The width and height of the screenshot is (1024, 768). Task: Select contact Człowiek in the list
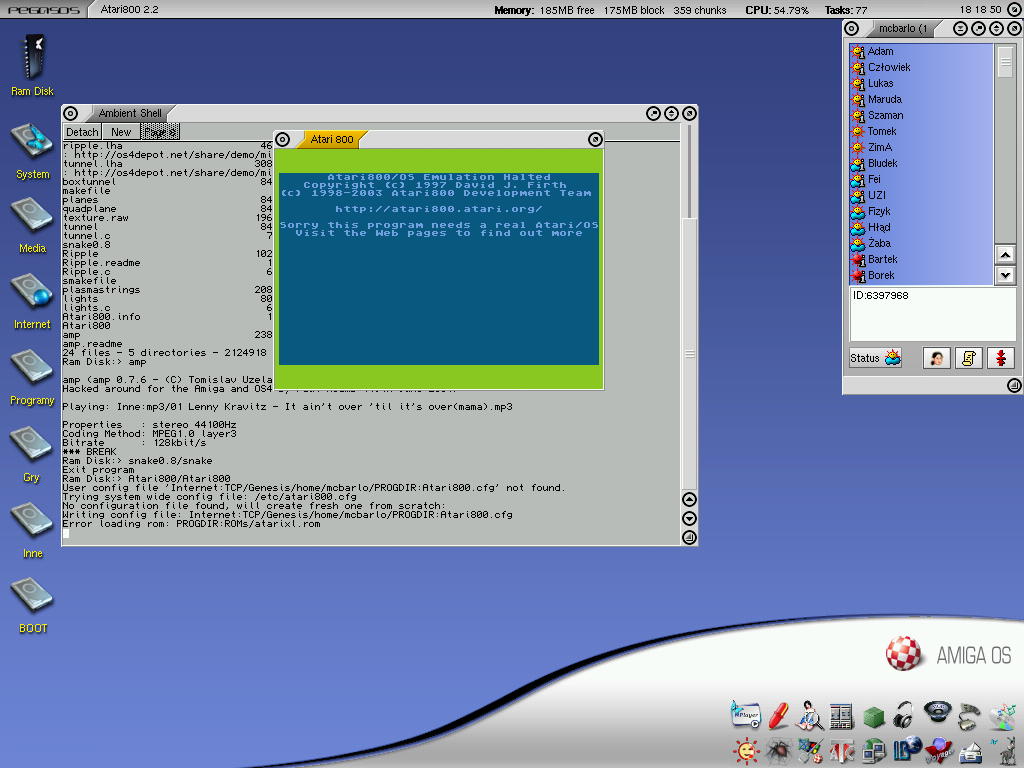[x=921, y=67]
